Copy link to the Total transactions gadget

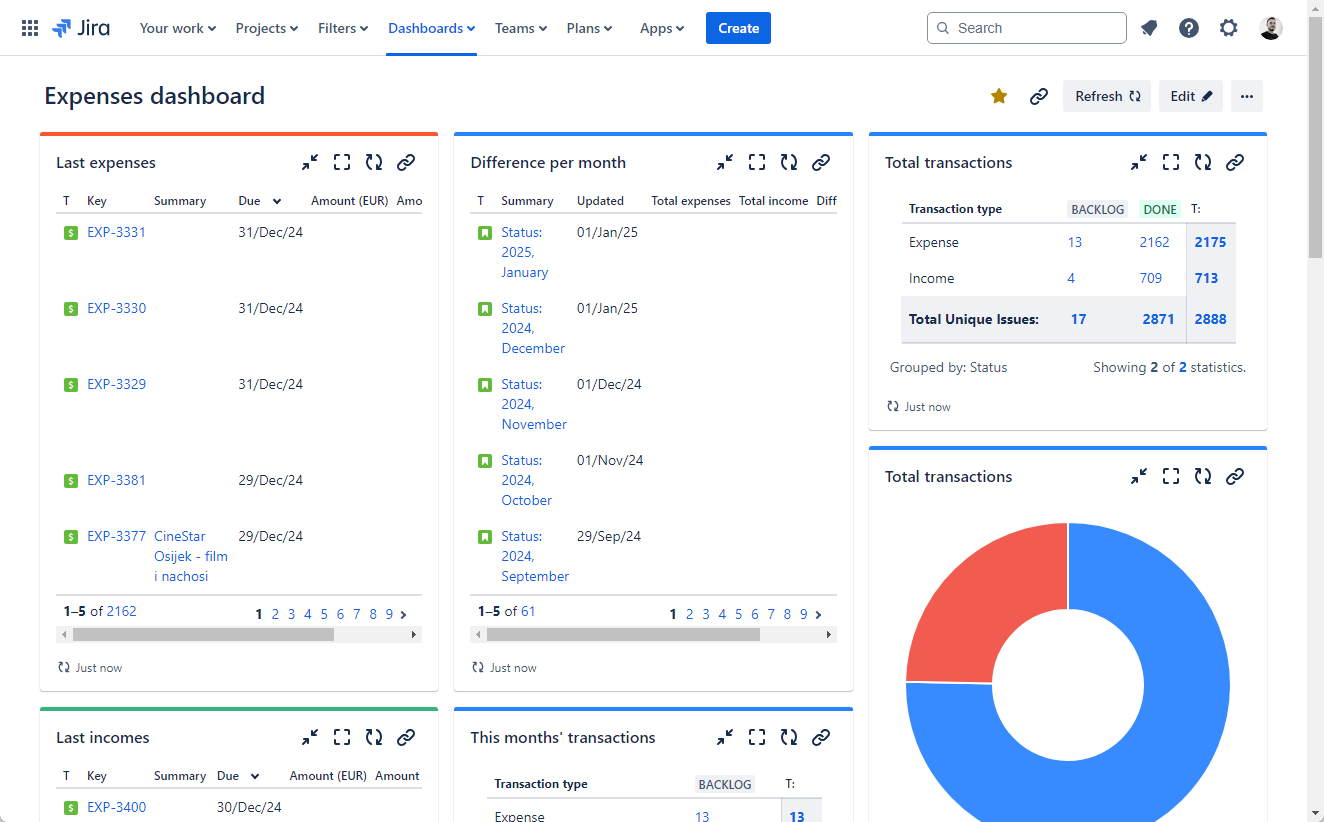[x=1235, y=161]
